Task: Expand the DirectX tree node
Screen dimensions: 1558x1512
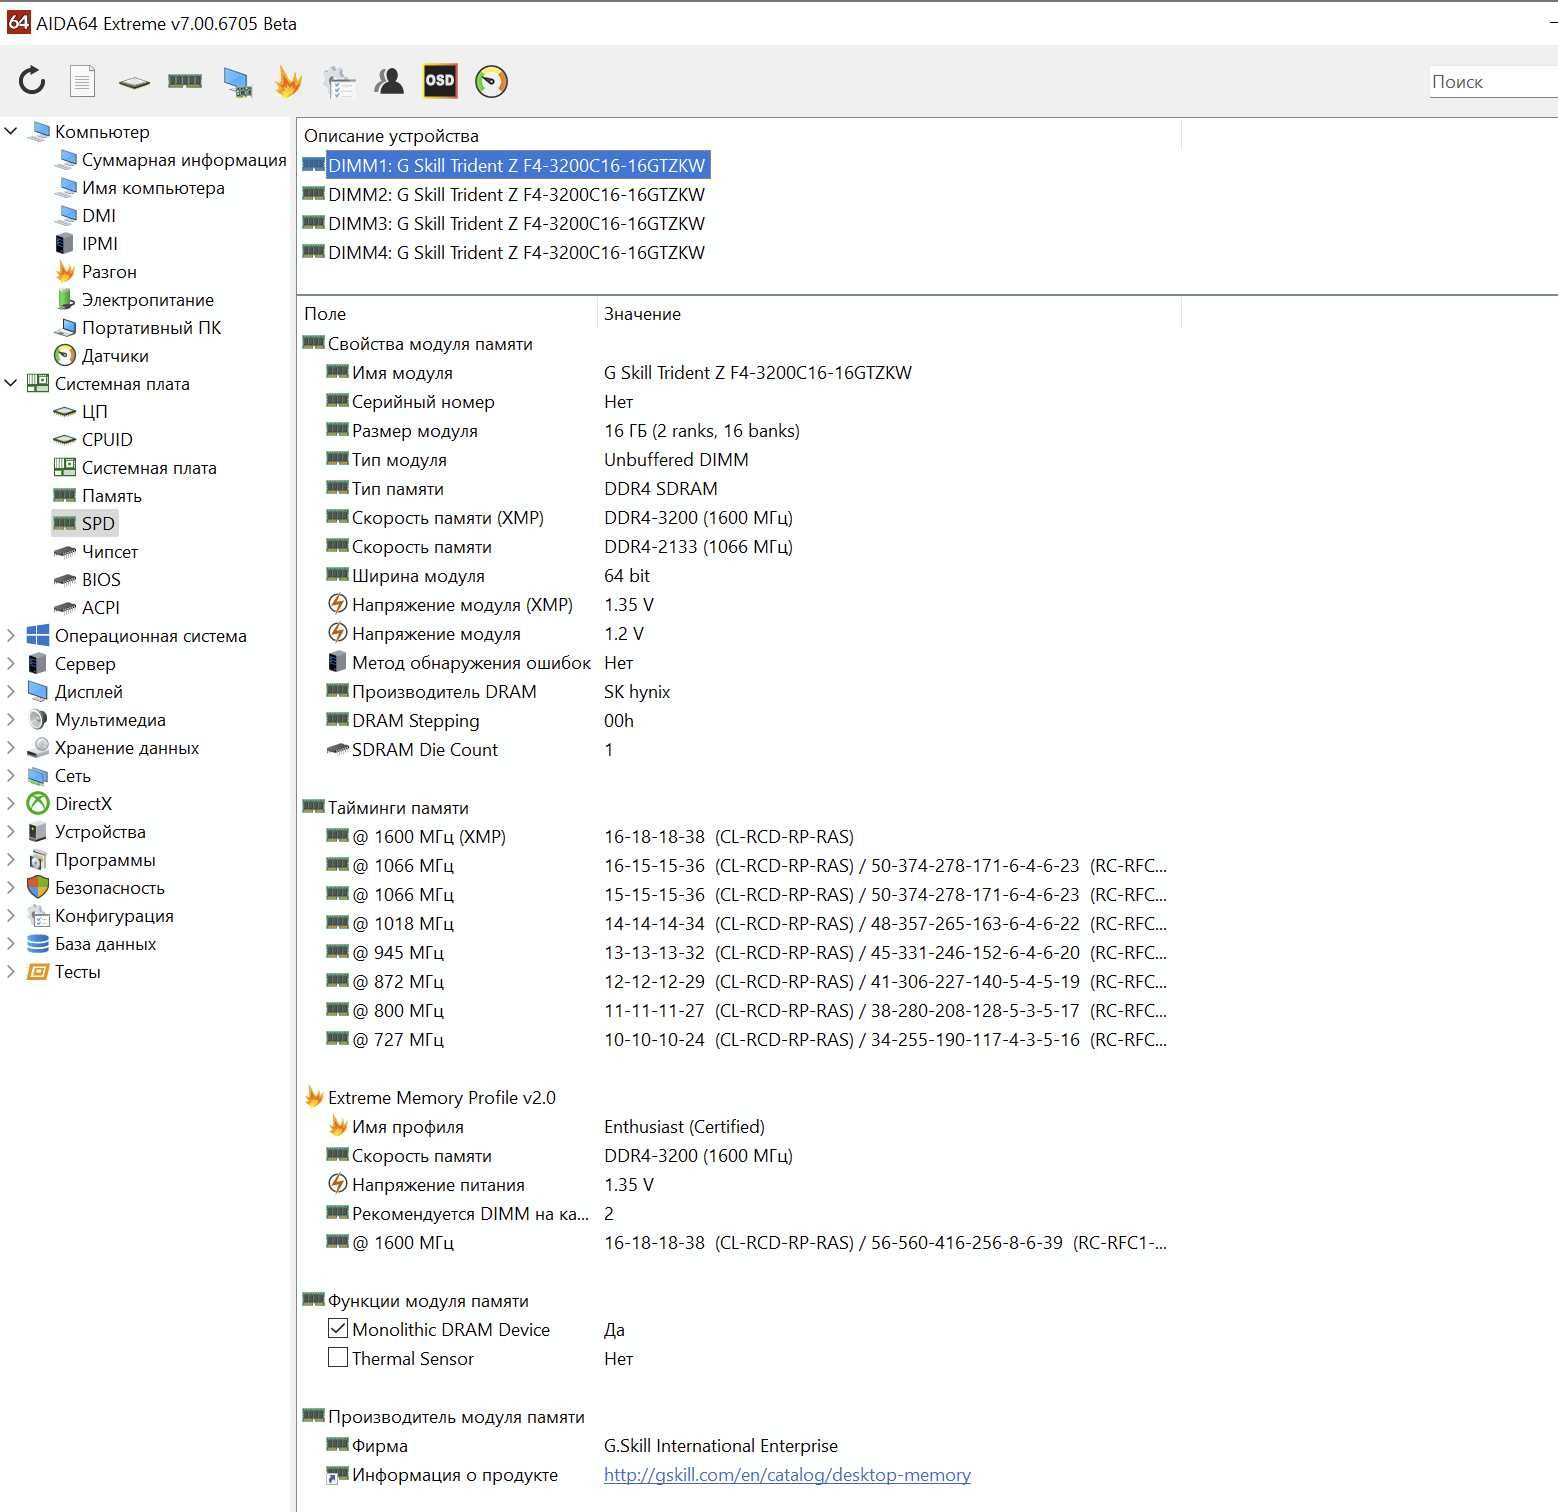Action: (x=12, y=803)
